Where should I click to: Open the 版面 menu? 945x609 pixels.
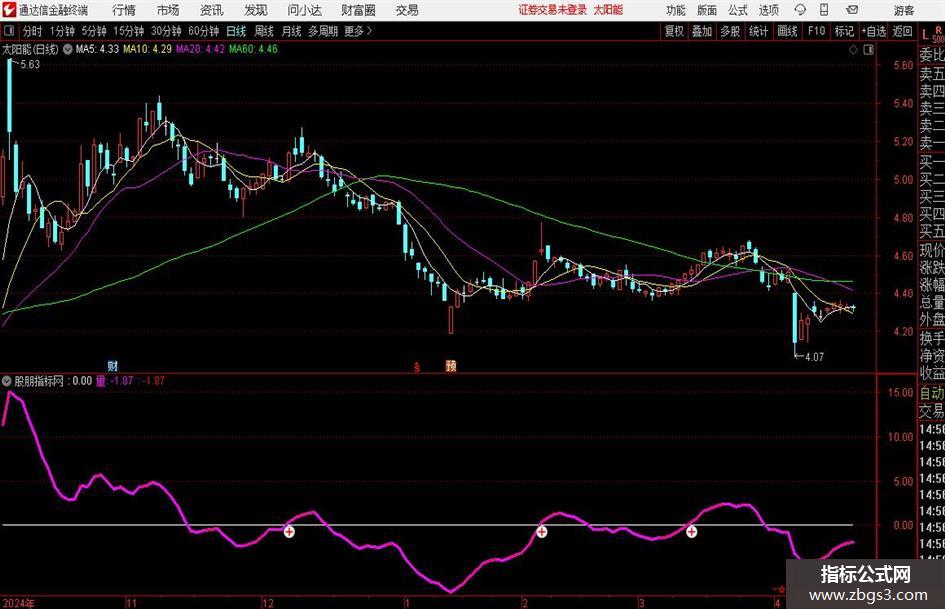[x=707, y=10]
